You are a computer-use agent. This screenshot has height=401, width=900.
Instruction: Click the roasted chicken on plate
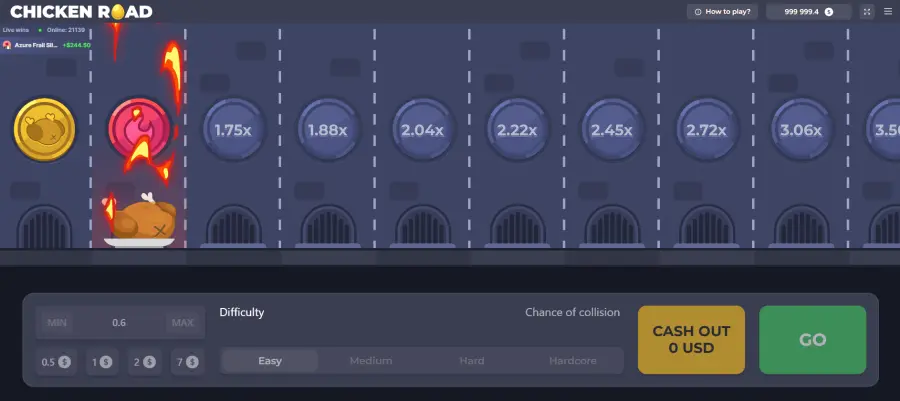tap(139, 221)
